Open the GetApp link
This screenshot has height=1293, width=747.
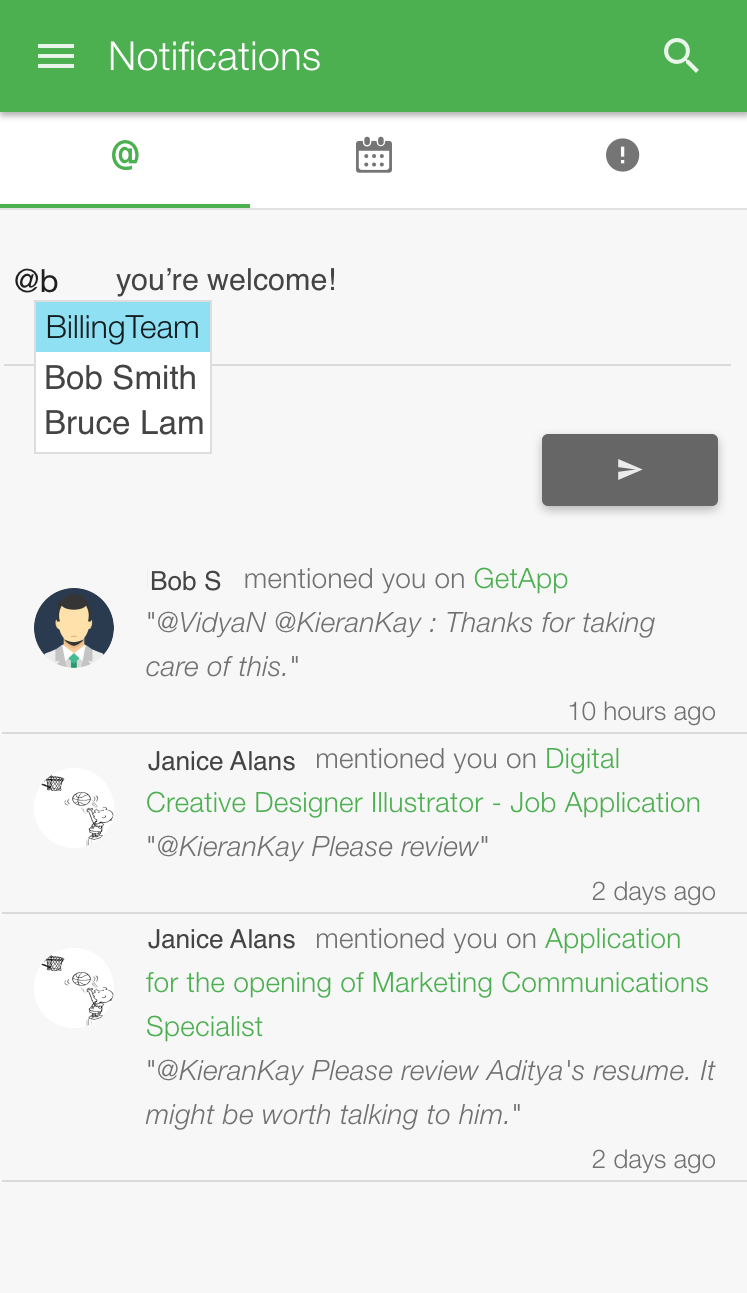pyautogui.click(x=520, y=578)
